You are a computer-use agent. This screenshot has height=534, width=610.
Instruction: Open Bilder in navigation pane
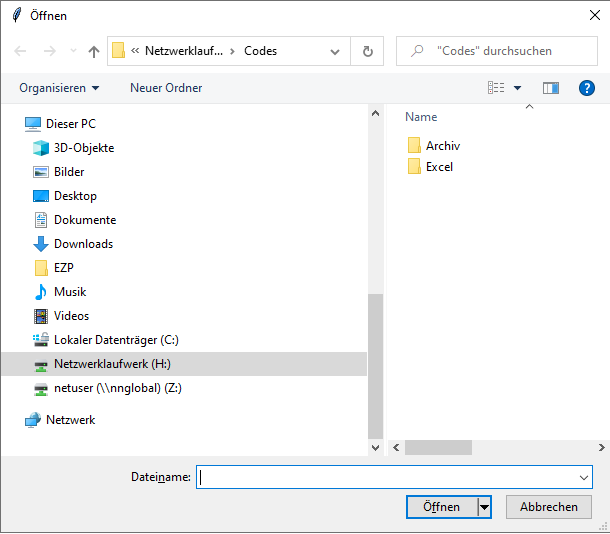tap(69, 172)
